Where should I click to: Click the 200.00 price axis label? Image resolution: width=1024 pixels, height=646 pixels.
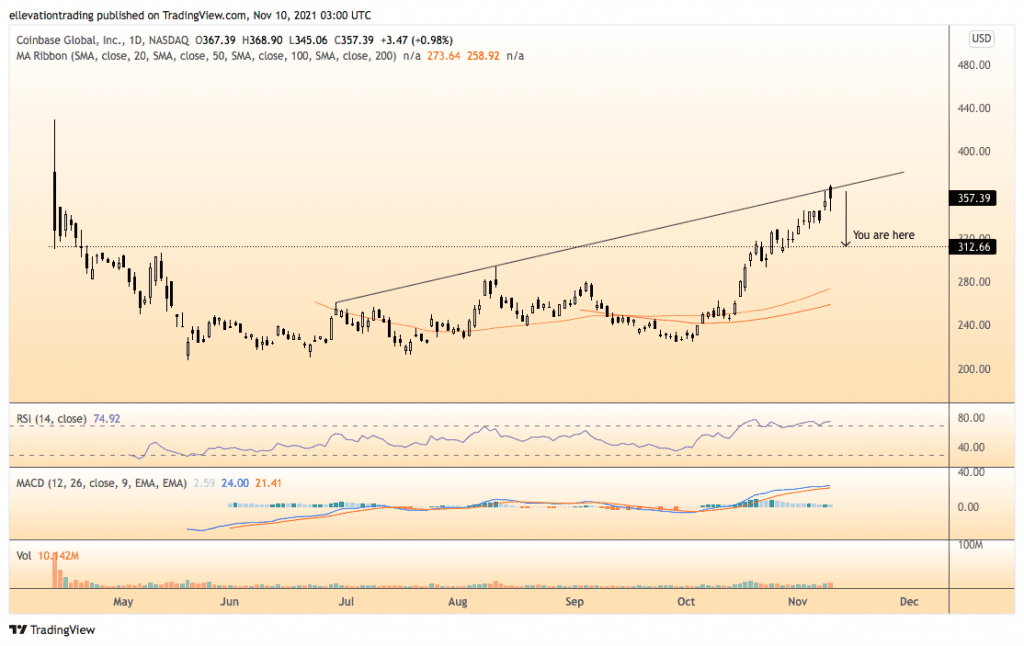point(974,369)
